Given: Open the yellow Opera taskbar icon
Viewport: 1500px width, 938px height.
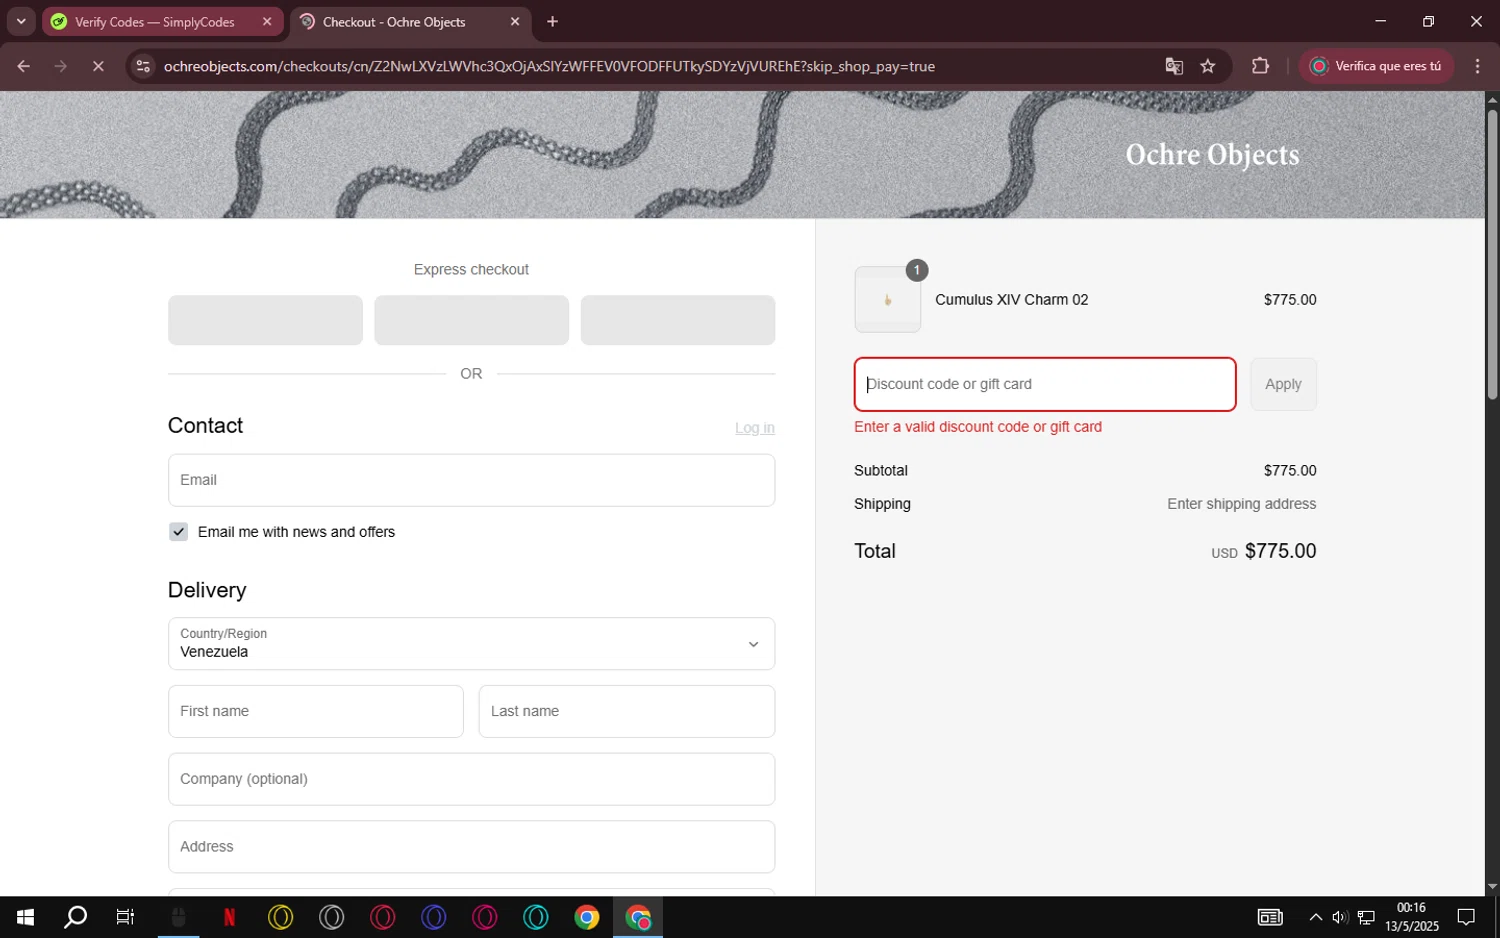Looking at the screenshot, I should tap(280, 917).
